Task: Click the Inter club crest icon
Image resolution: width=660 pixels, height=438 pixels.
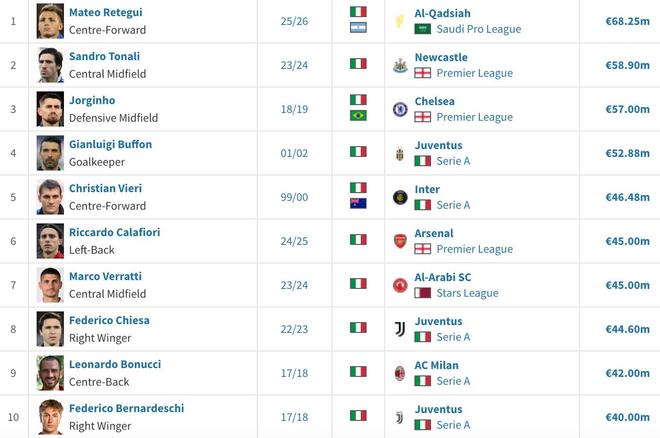Action: point(400,197)
